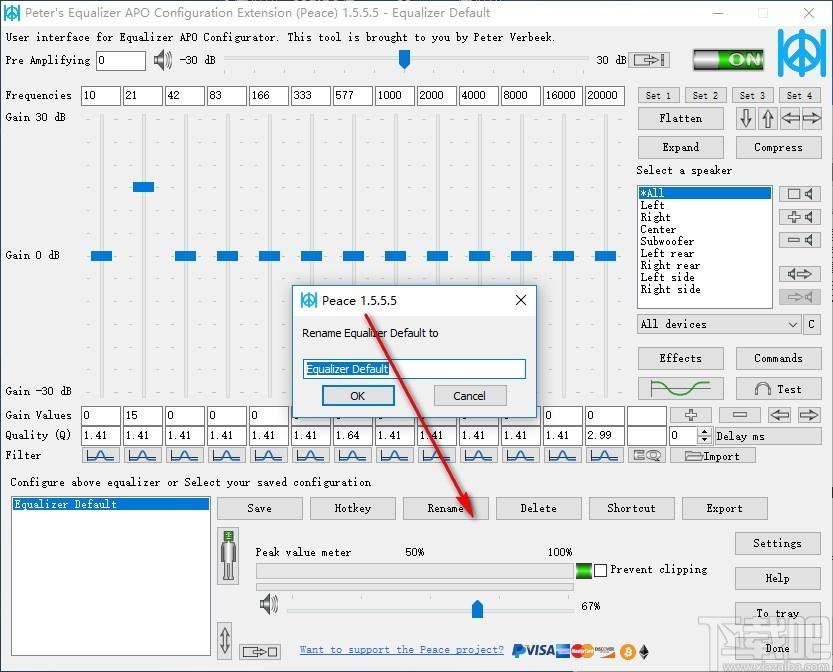Click the Pre Amplifying value field
833x672 pixels.
(x=121, y=61)
